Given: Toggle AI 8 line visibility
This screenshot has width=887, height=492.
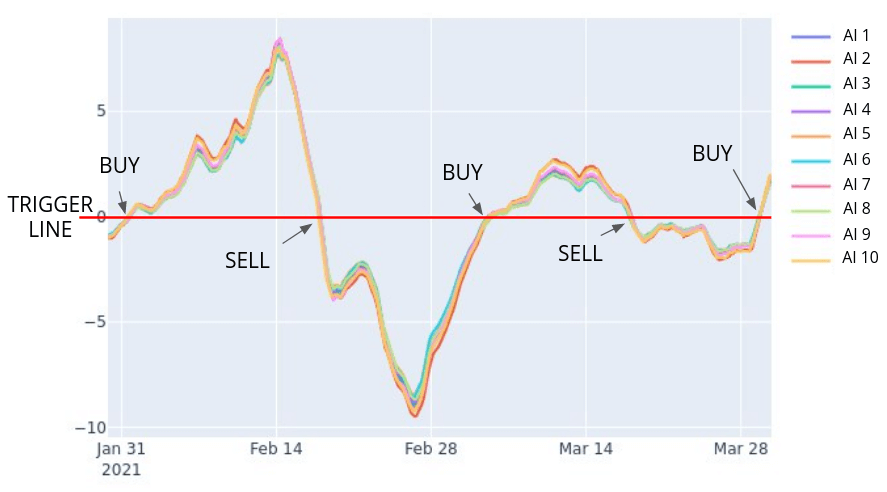Looking at the screenshot, I should tap(856, 209).
